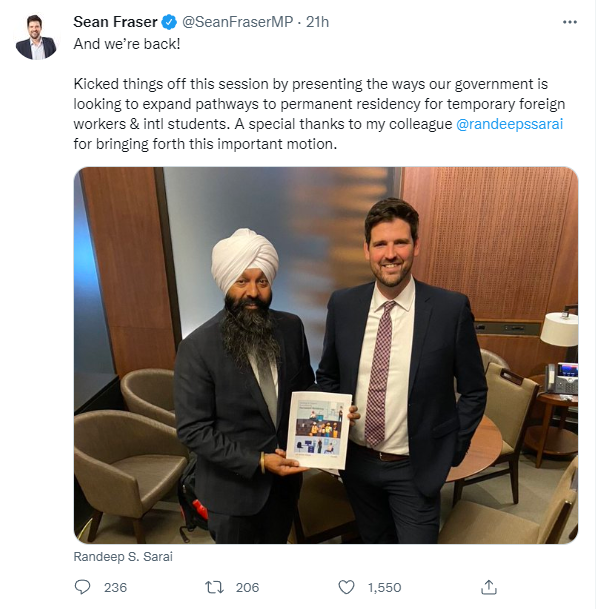Click the 'And we're back!' line
Viewport: 597px width, 609px height.
point(127,44)
